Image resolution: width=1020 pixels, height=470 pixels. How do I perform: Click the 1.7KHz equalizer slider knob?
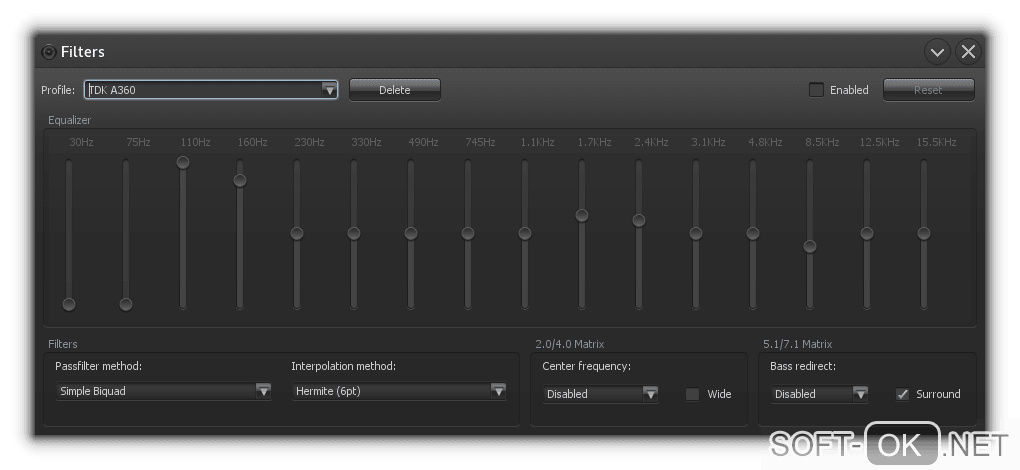pyautogui.click(x=582, y=215)
